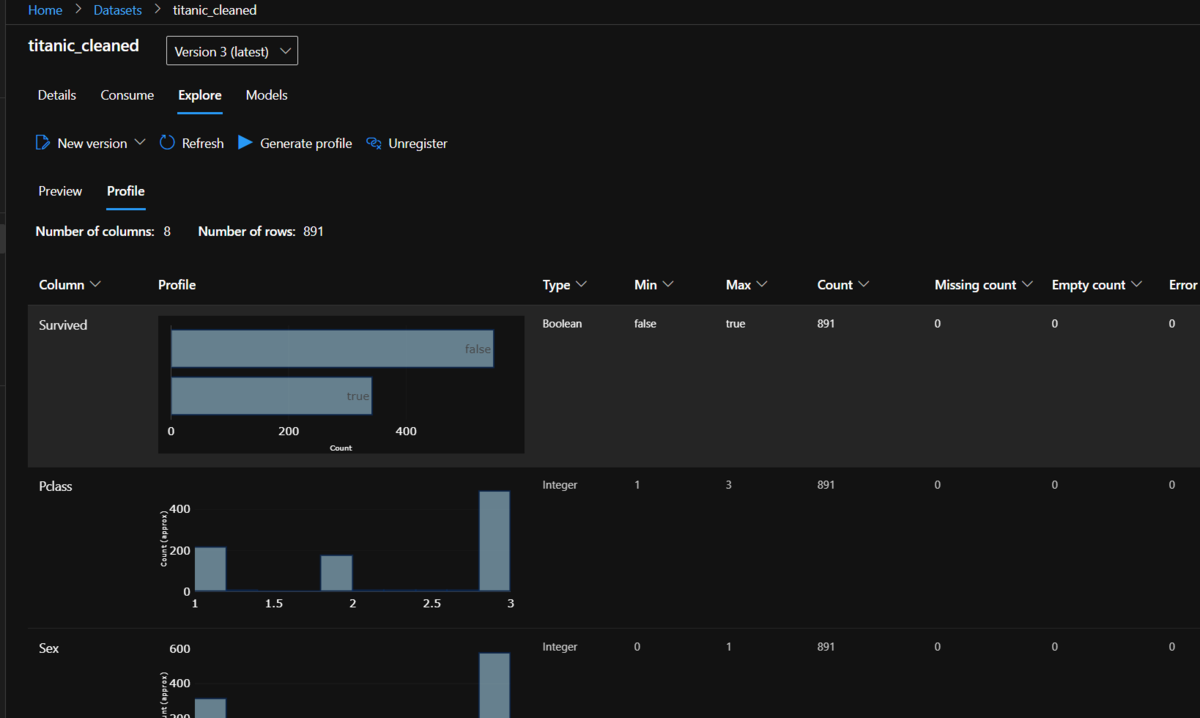Open the Empty count header dropdown
1200x718 pixels.
pyautogui.click(x=1136, y=285)
